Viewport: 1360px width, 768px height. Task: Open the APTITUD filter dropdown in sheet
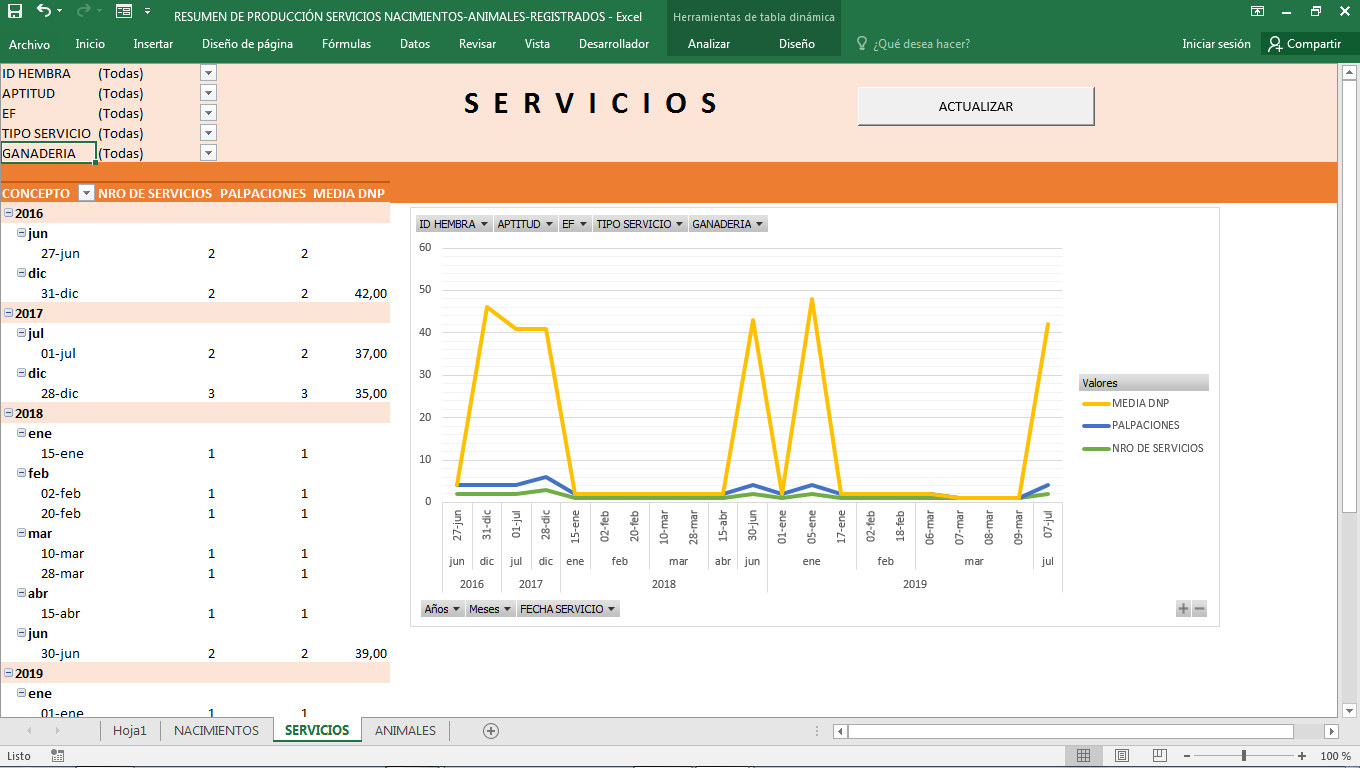(x=209, y=93)
